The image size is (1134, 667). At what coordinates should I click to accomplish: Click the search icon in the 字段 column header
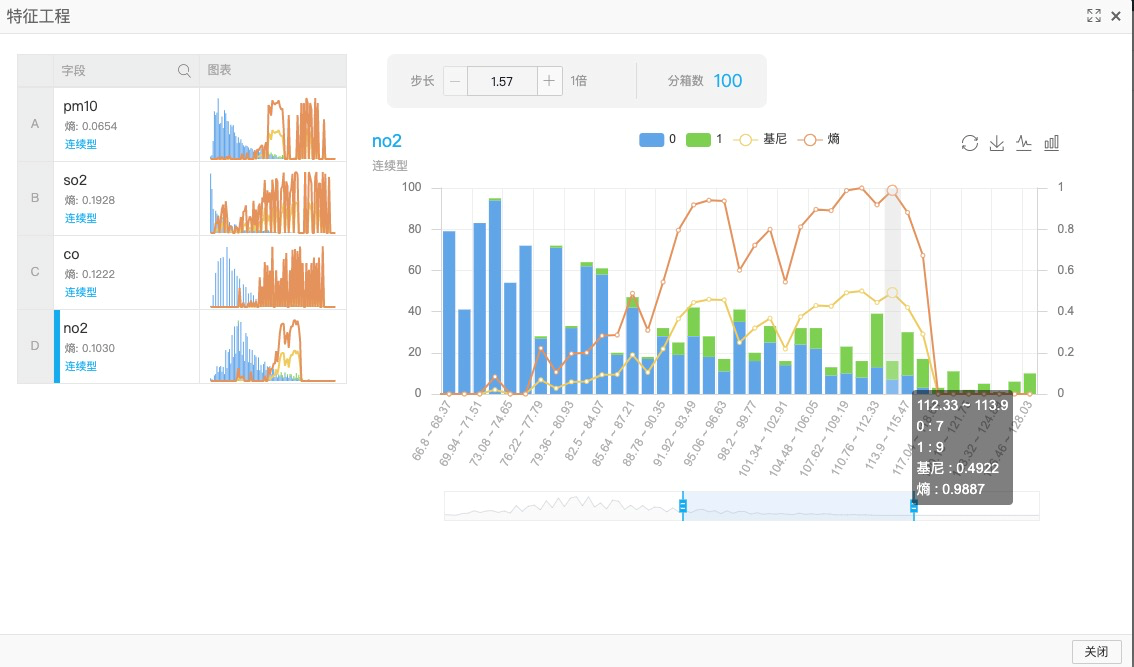184,70
